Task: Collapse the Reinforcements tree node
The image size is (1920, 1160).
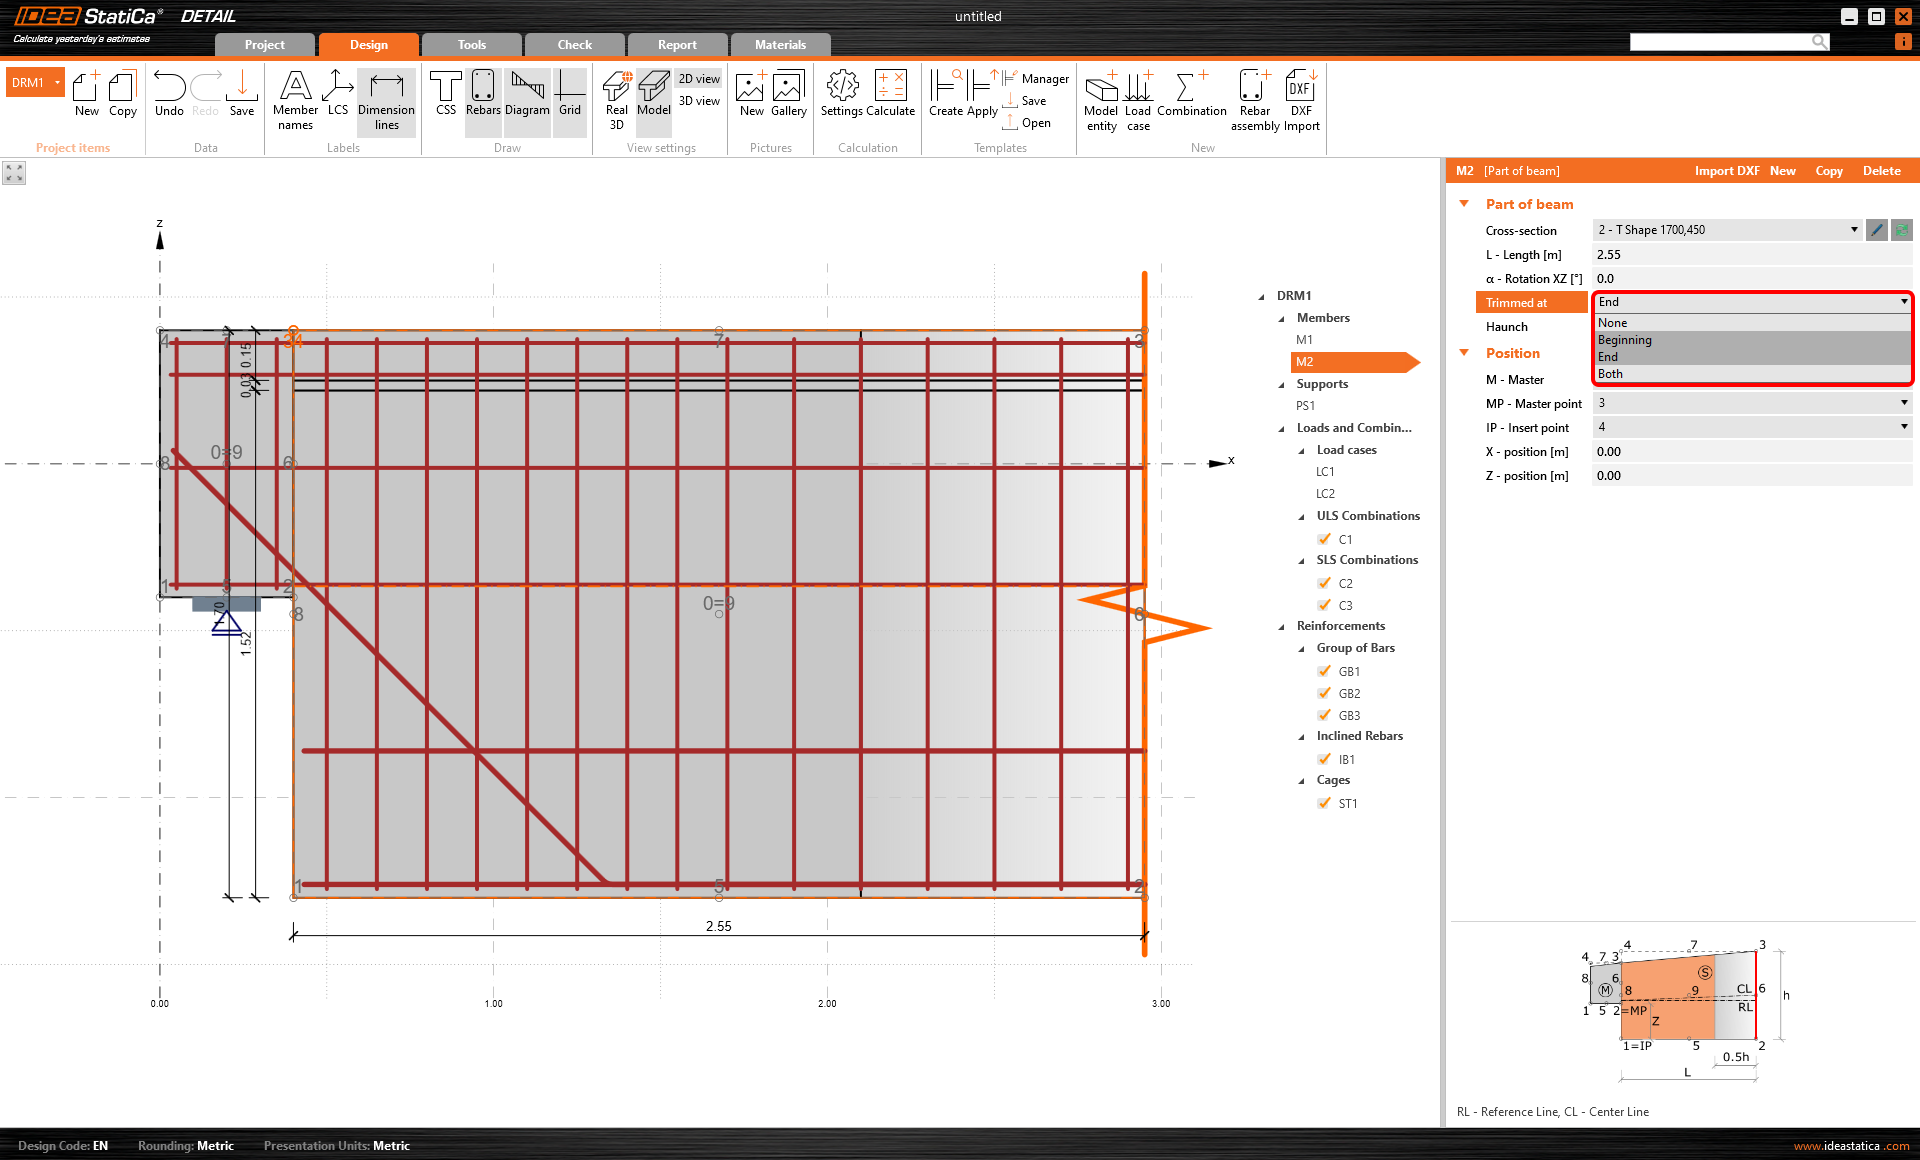Action: (x=1282, y=627)
